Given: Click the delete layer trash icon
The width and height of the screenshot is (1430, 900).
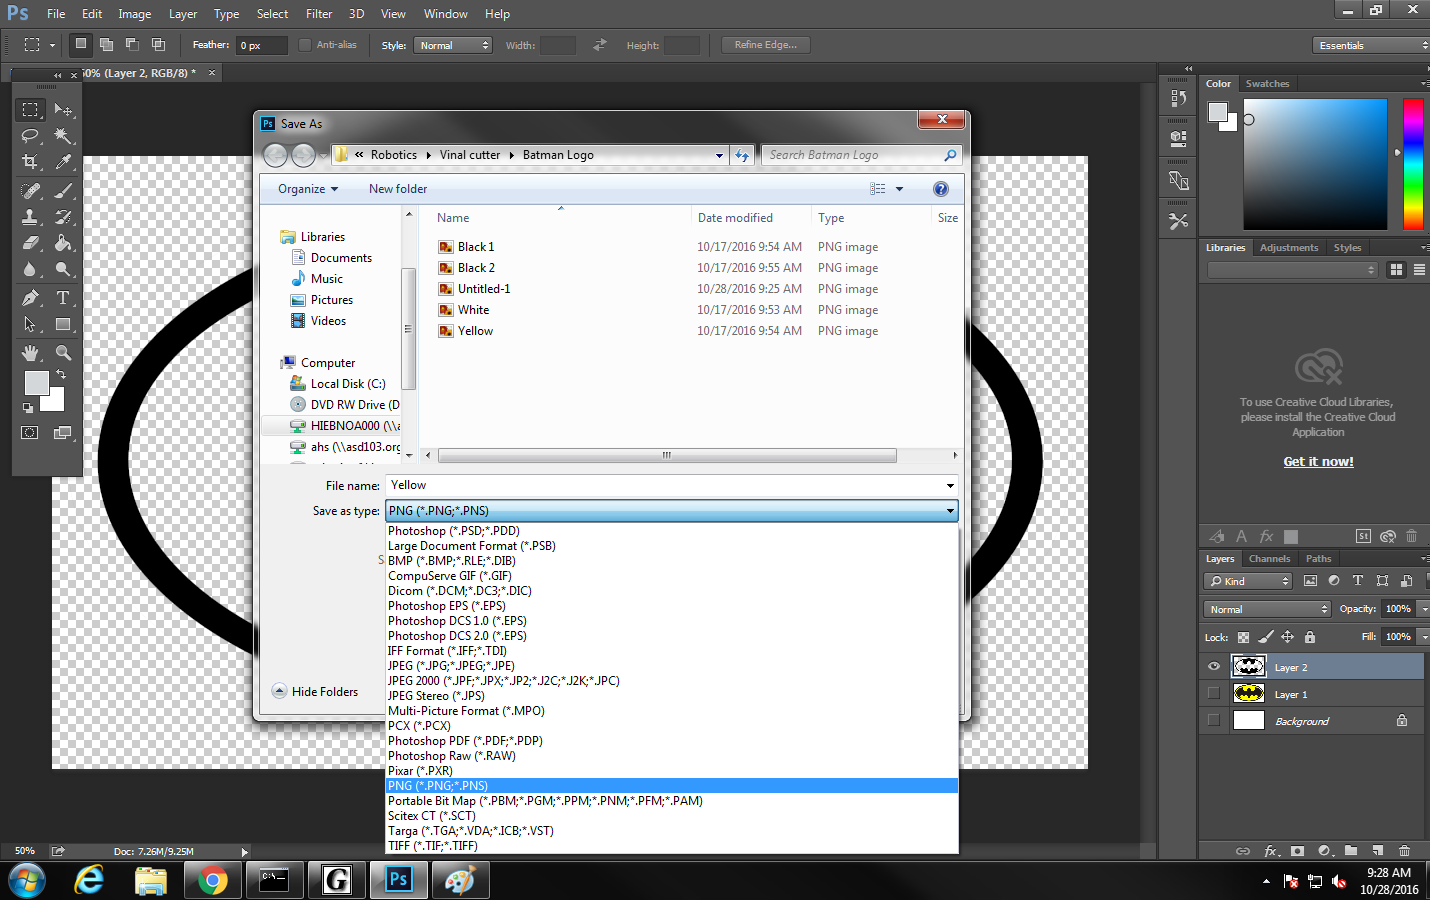Looking at the screenshot, I should 1404,851.
